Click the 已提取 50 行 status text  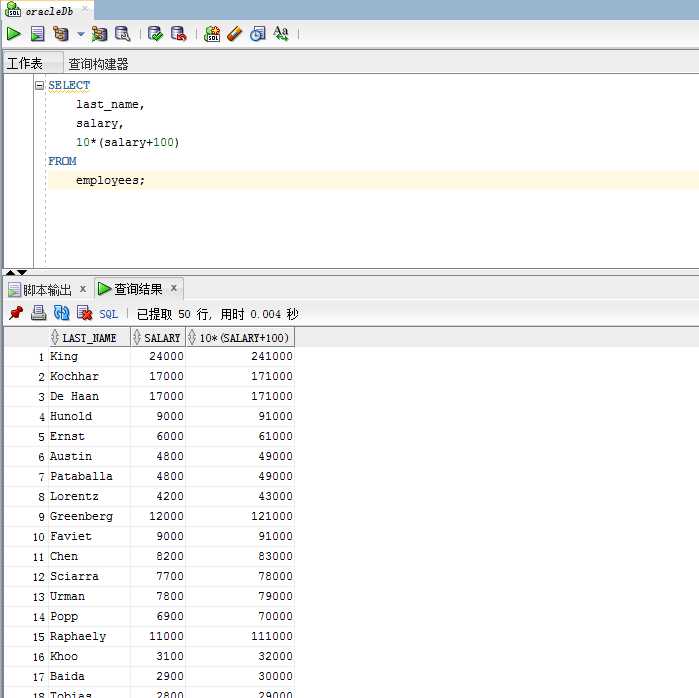tap(172, 314)
